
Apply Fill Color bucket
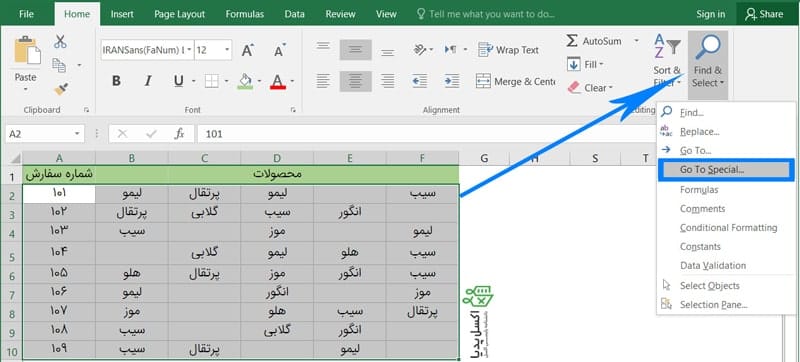[245, 81]
